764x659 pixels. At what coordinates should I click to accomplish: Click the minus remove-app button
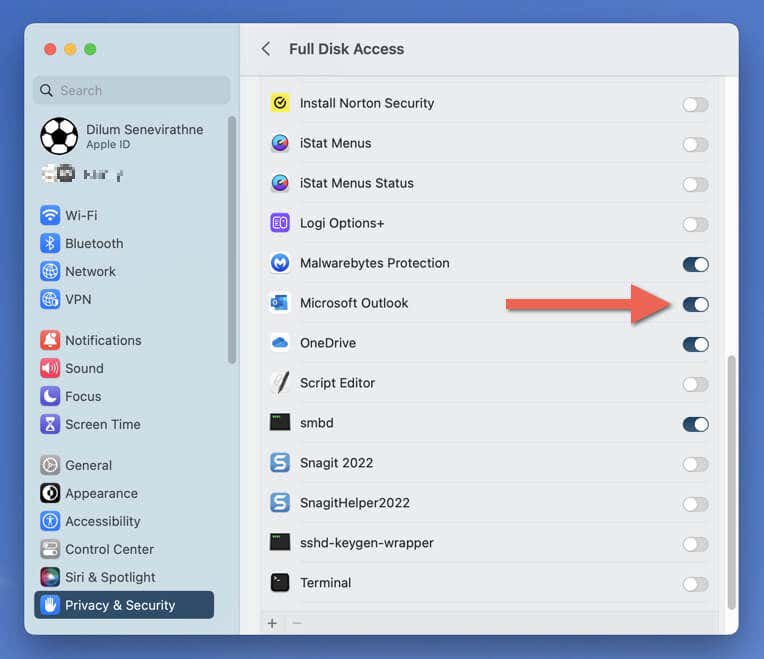pyautogui.click(x=297, y=623)
